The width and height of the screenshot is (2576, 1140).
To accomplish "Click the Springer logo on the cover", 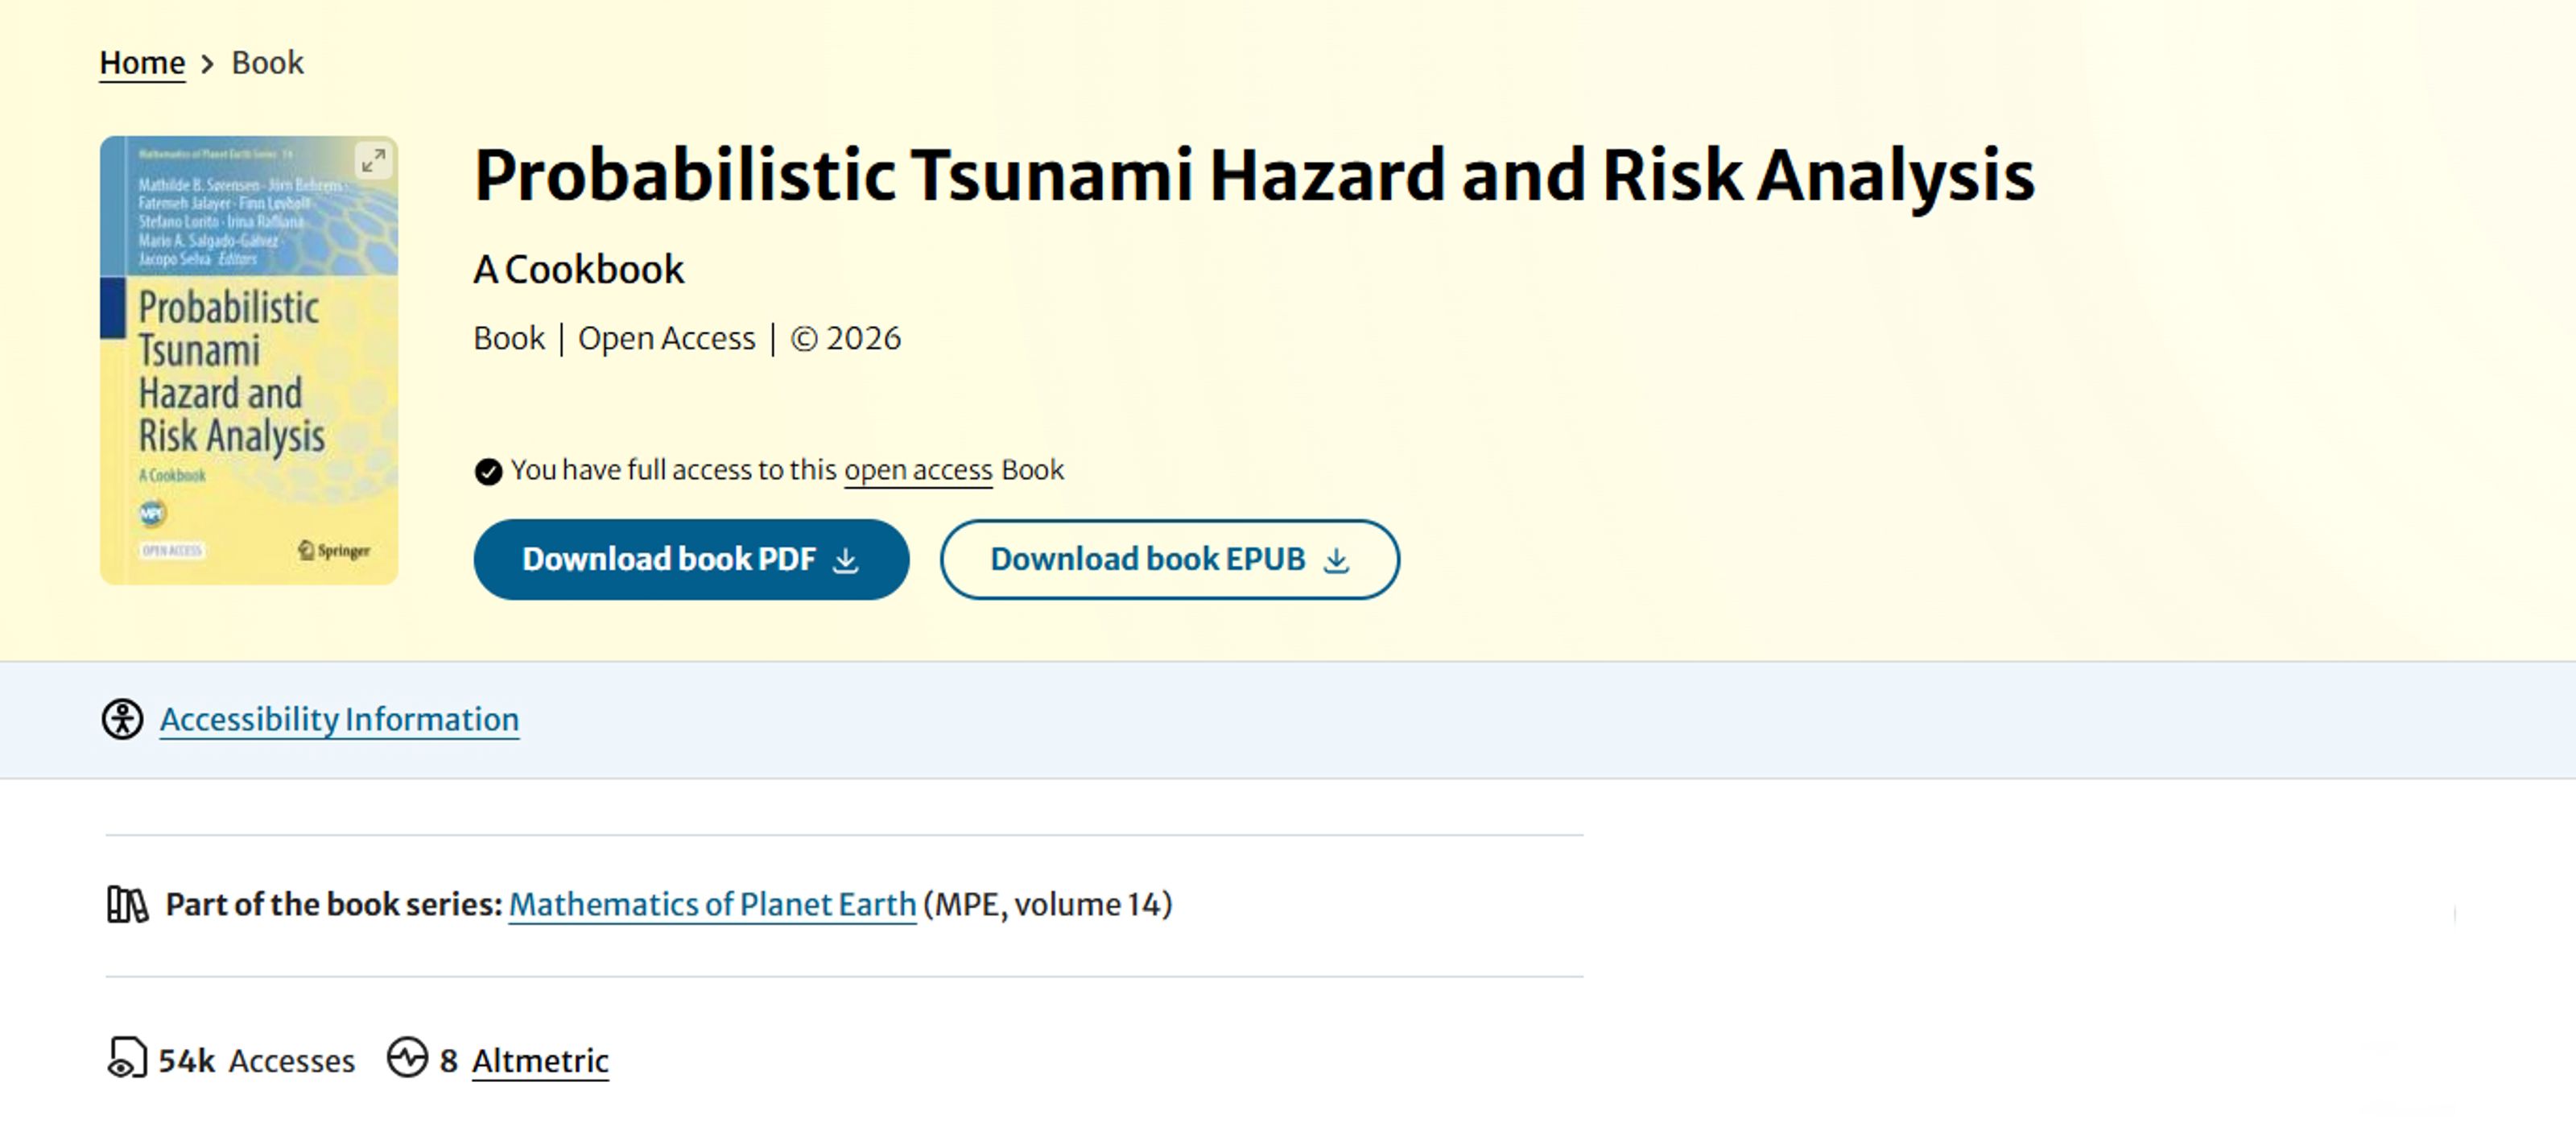I will pos(334,550).
